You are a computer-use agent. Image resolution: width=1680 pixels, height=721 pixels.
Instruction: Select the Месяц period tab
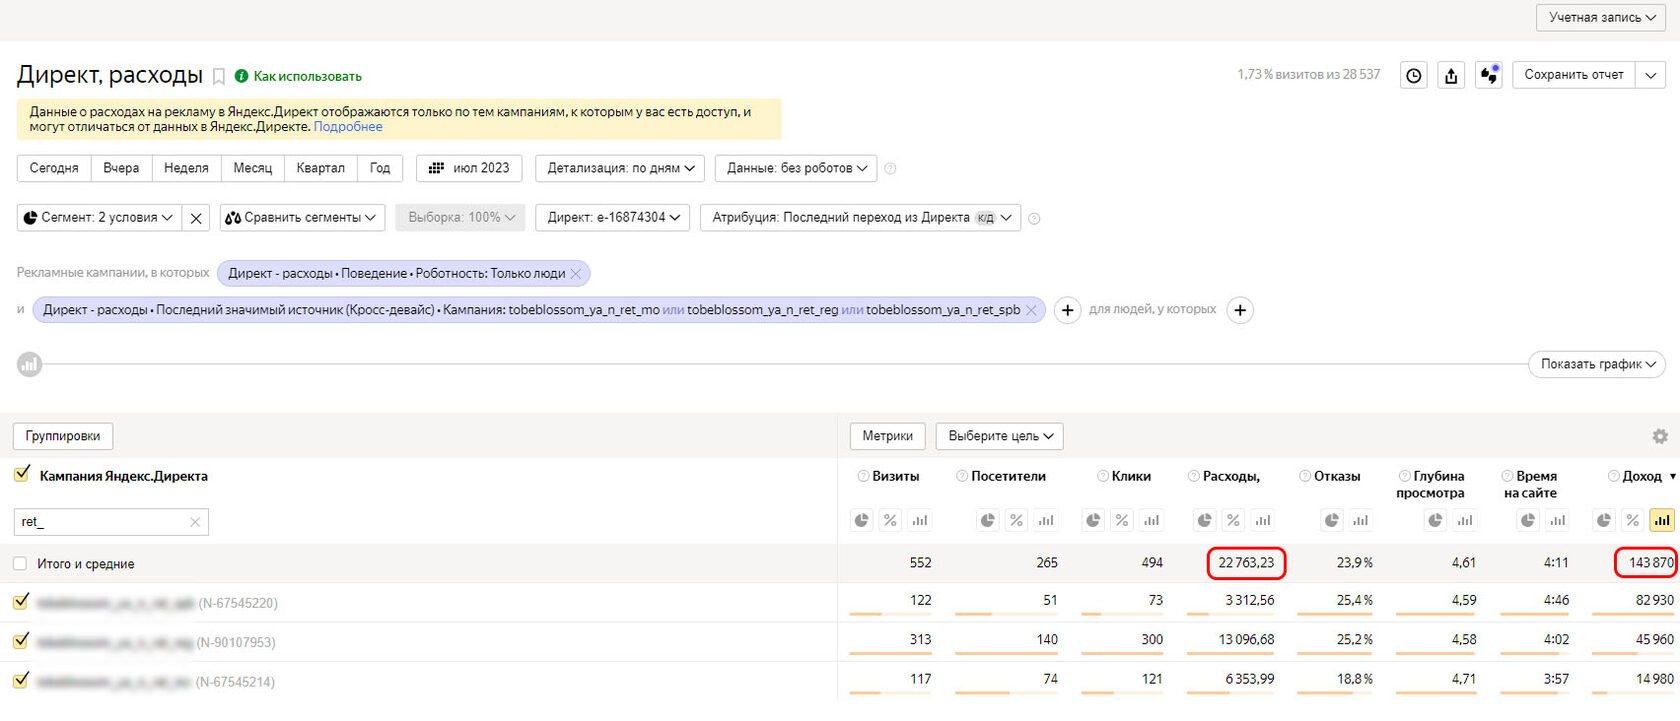253,169
